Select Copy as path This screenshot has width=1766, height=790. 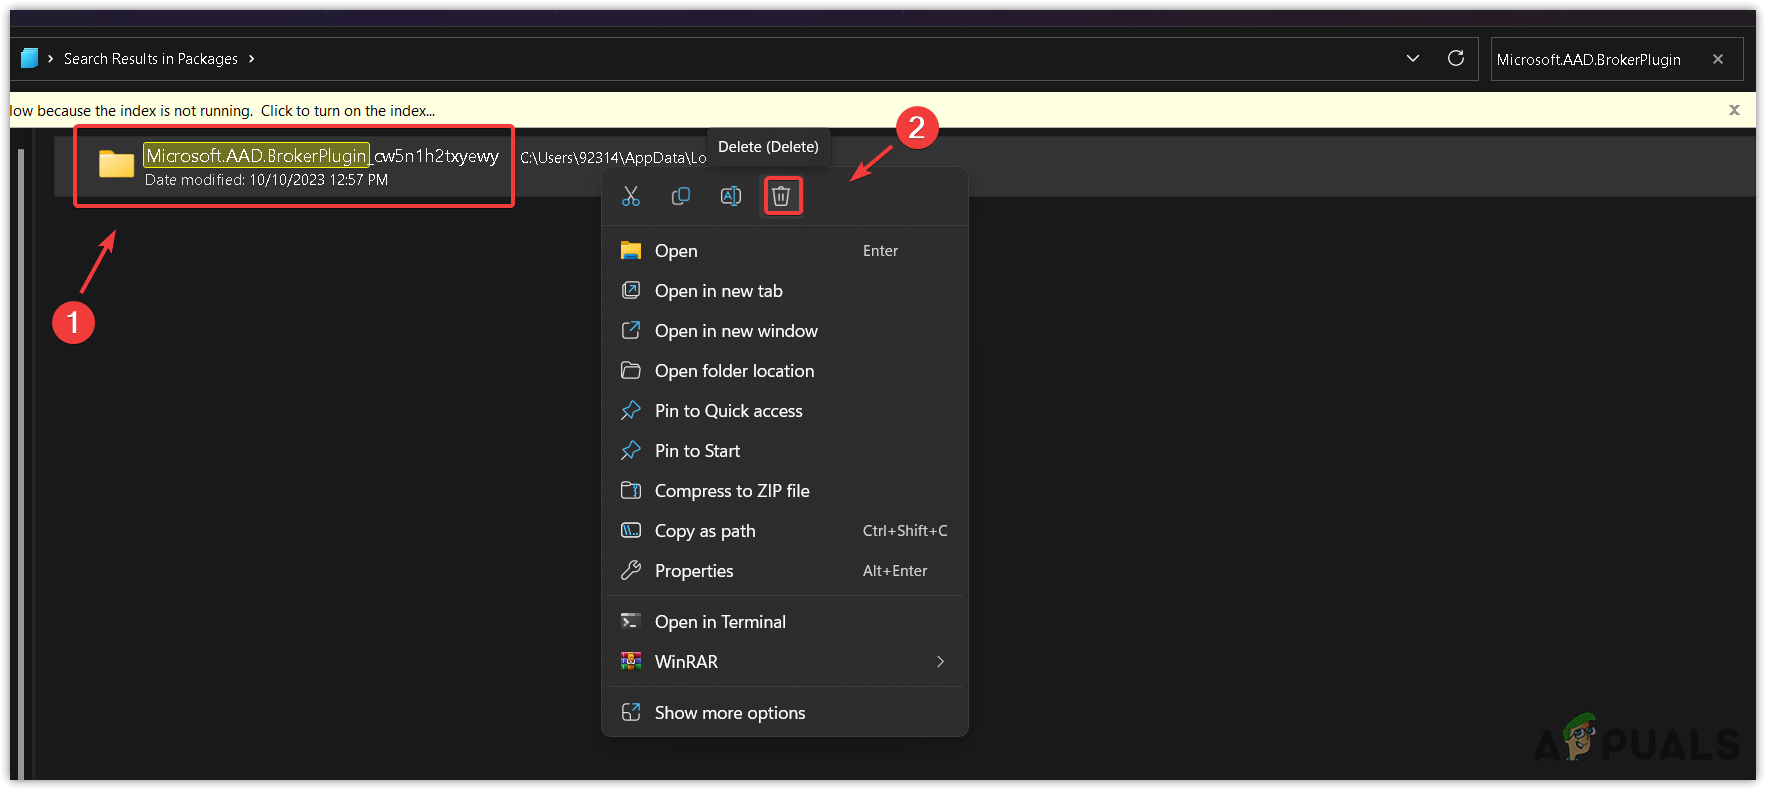tap(785, 531)
